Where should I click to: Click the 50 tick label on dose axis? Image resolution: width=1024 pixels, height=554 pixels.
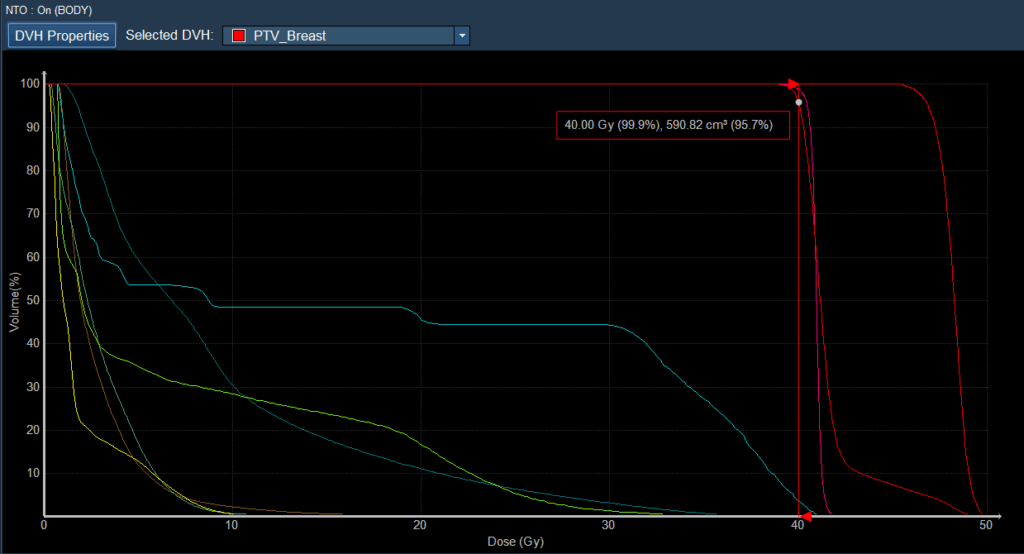986,526
